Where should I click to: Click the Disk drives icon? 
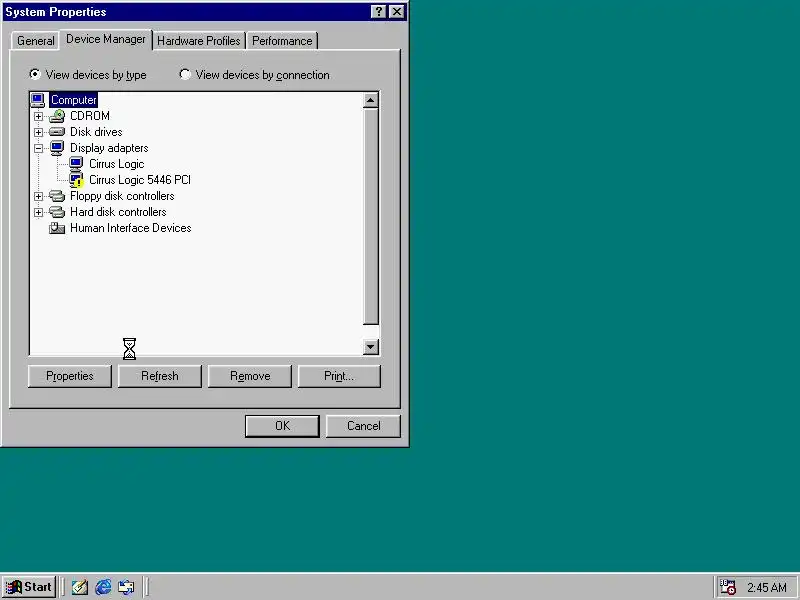[x=57, y=132]
